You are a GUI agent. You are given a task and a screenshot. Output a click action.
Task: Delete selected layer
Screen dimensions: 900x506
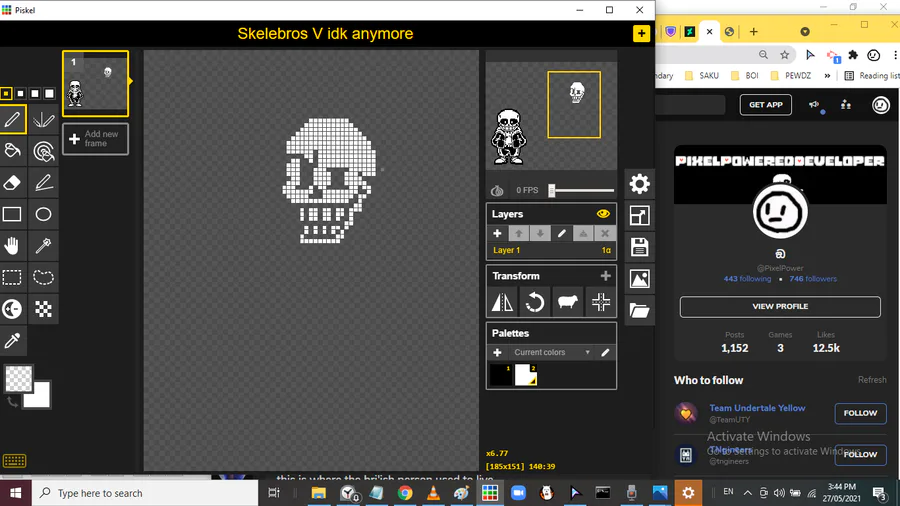click(x=604, y=233)
